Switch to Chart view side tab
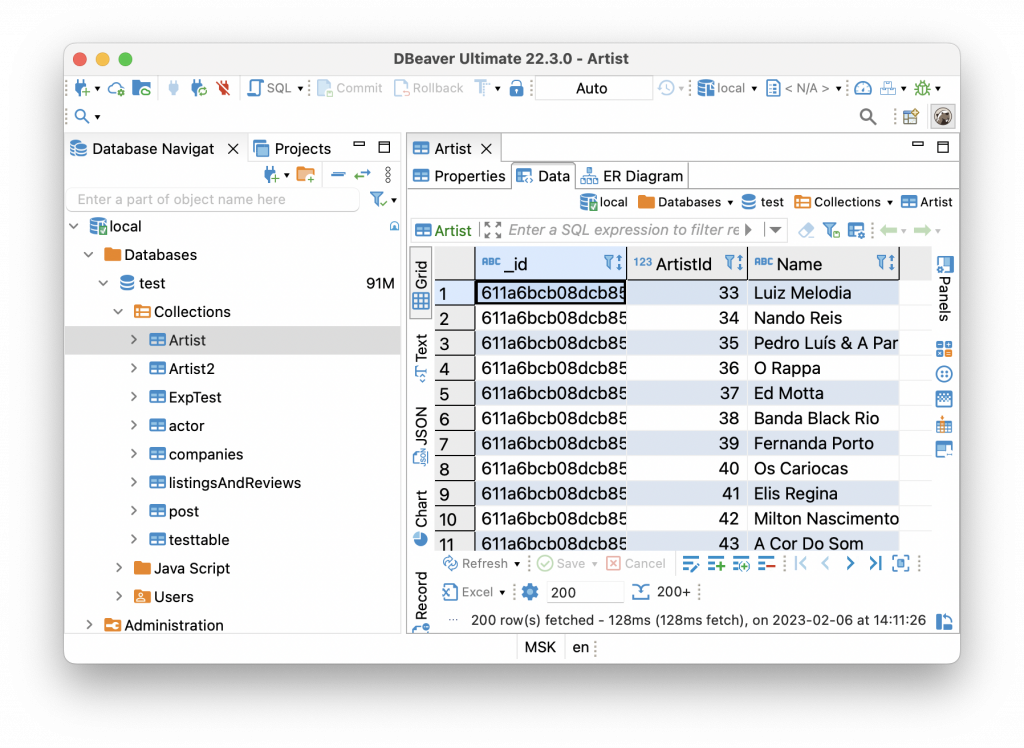The image size is (1024, 748). coord(421,518)
